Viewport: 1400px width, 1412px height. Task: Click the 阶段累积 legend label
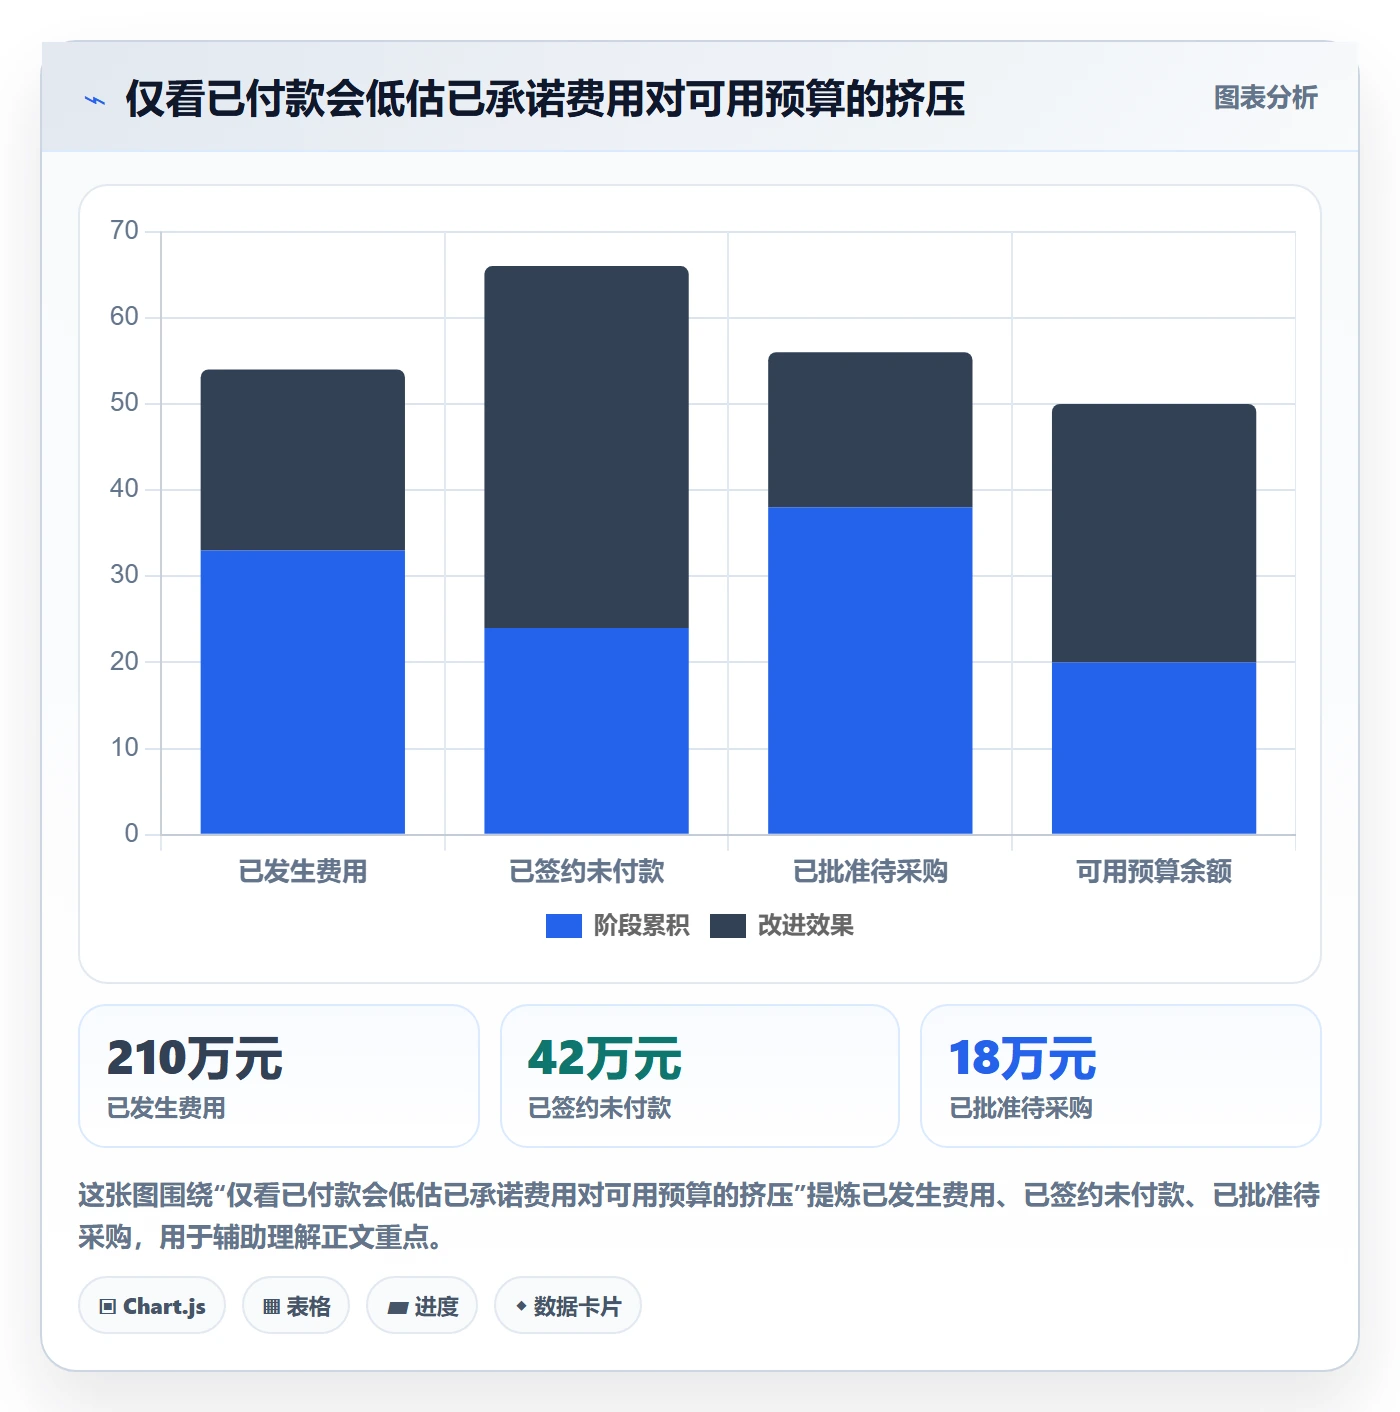[x=641, y=926]
